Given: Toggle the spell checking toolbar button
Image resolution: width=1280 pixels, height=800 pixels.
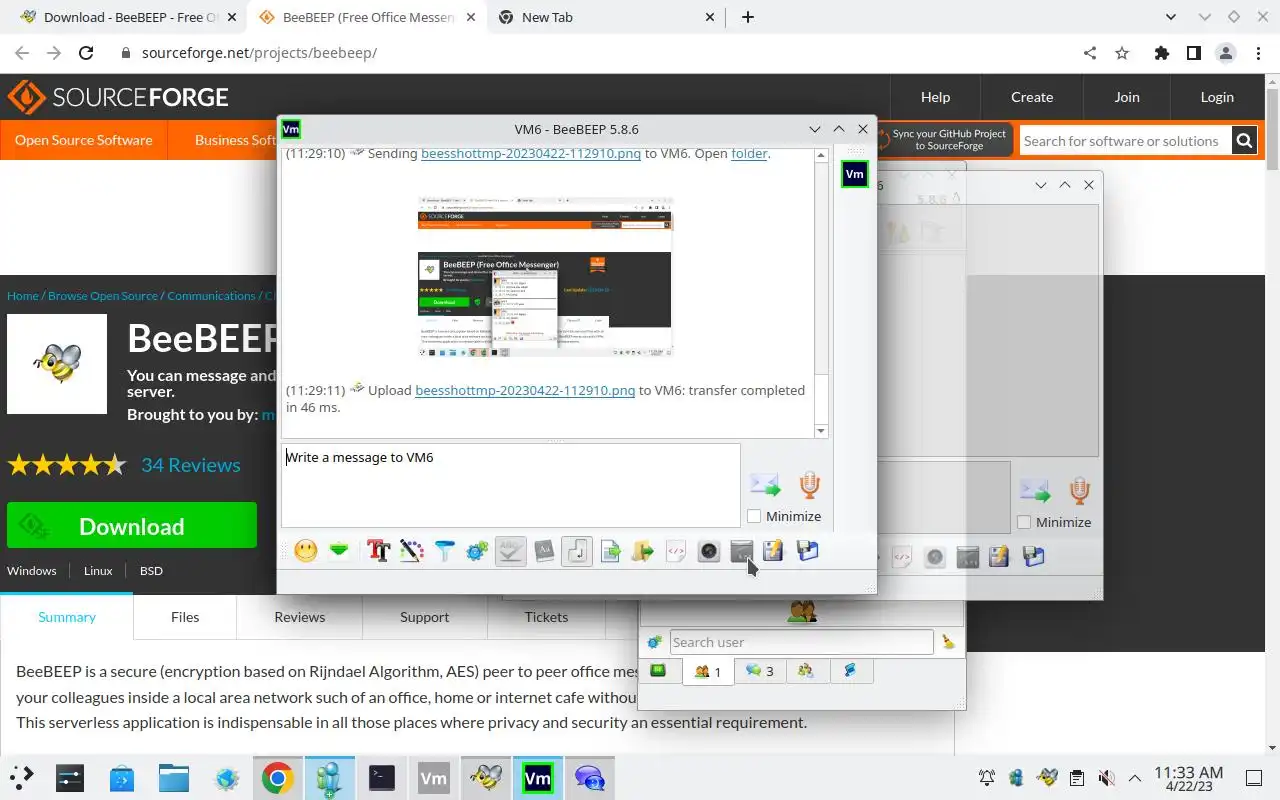Looking at the screenshot, I should pos(511,551).
